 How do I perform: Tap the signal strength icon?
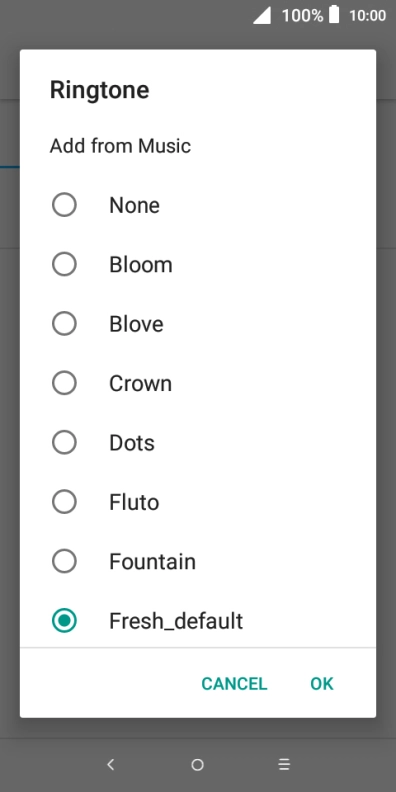click(262, 15)
